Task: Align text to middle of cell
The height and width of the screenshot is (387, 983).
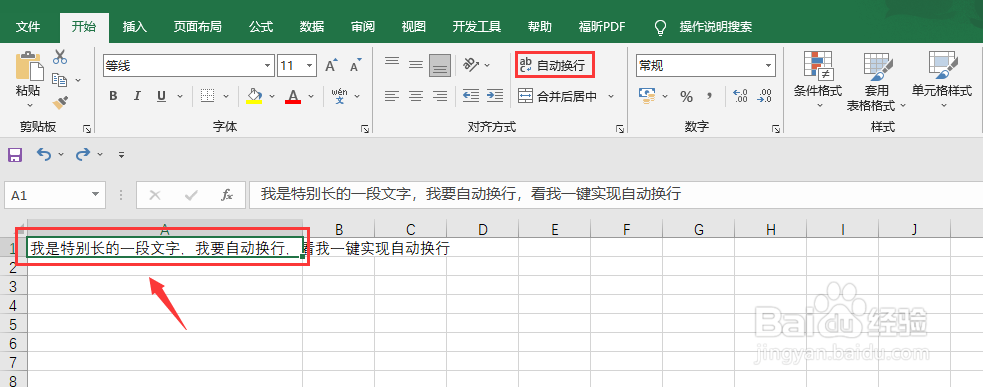Action: click(x=416, y=65)
